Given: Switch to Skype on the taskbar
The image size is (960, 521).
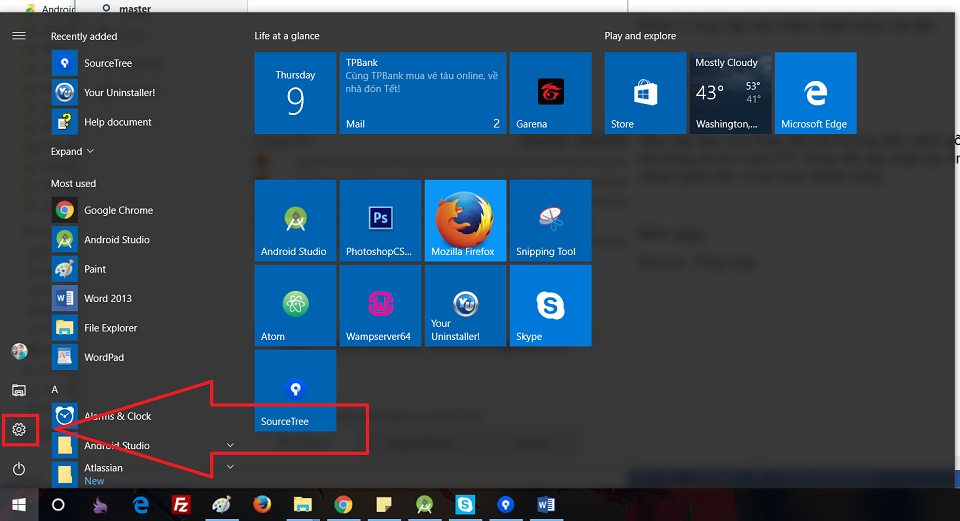Looking at the screenshot, I should [465, 504].
